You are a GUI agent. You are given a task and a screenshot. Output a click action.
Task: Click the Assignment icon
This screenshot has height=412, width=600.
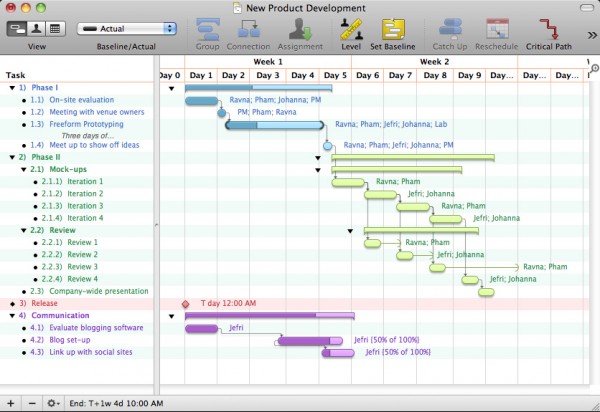[300, 29]
